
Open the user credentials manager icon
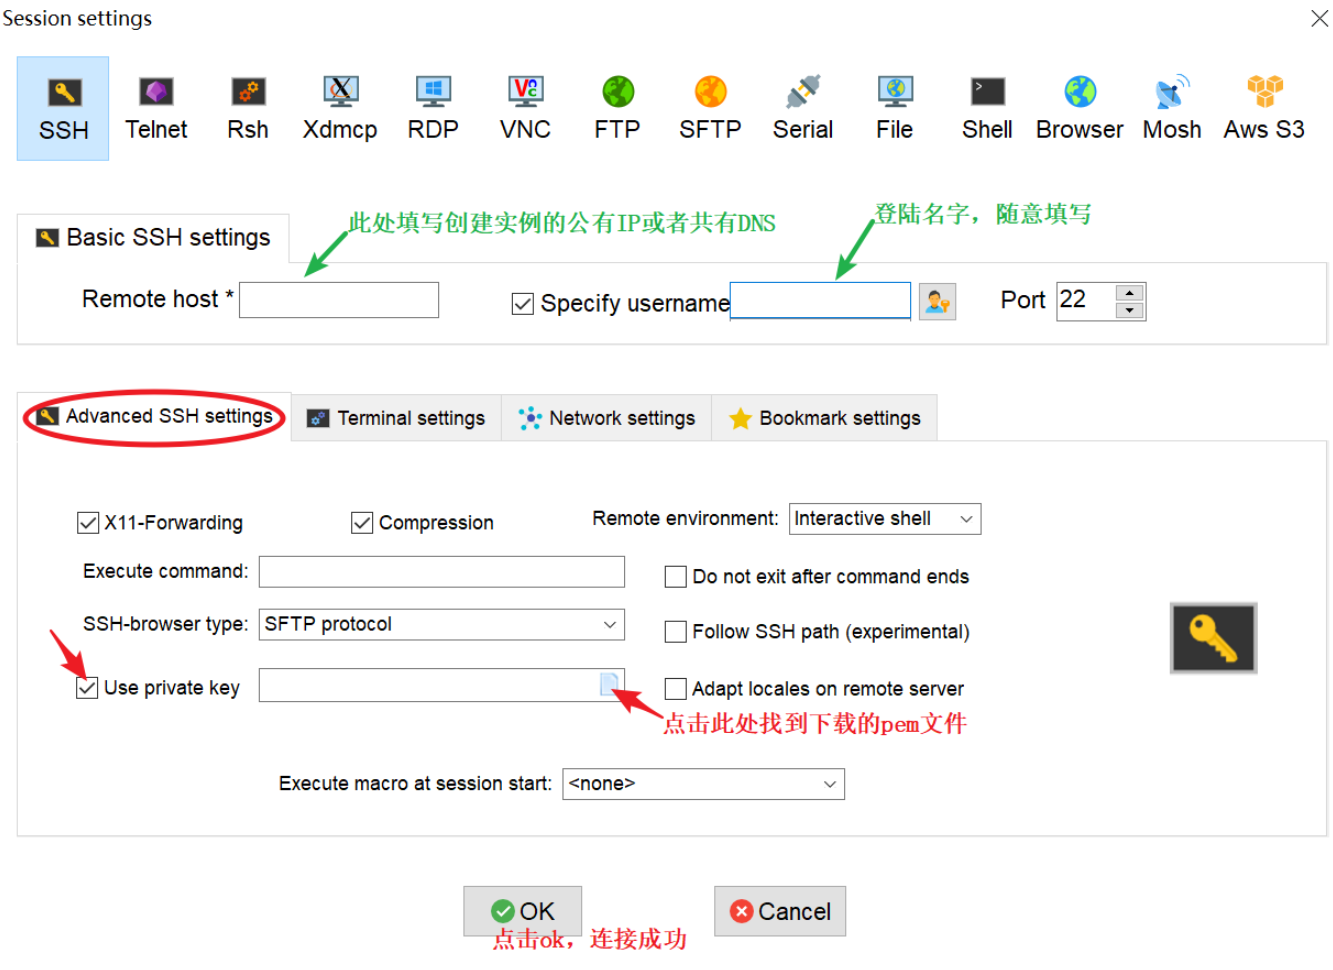point(937,301)
